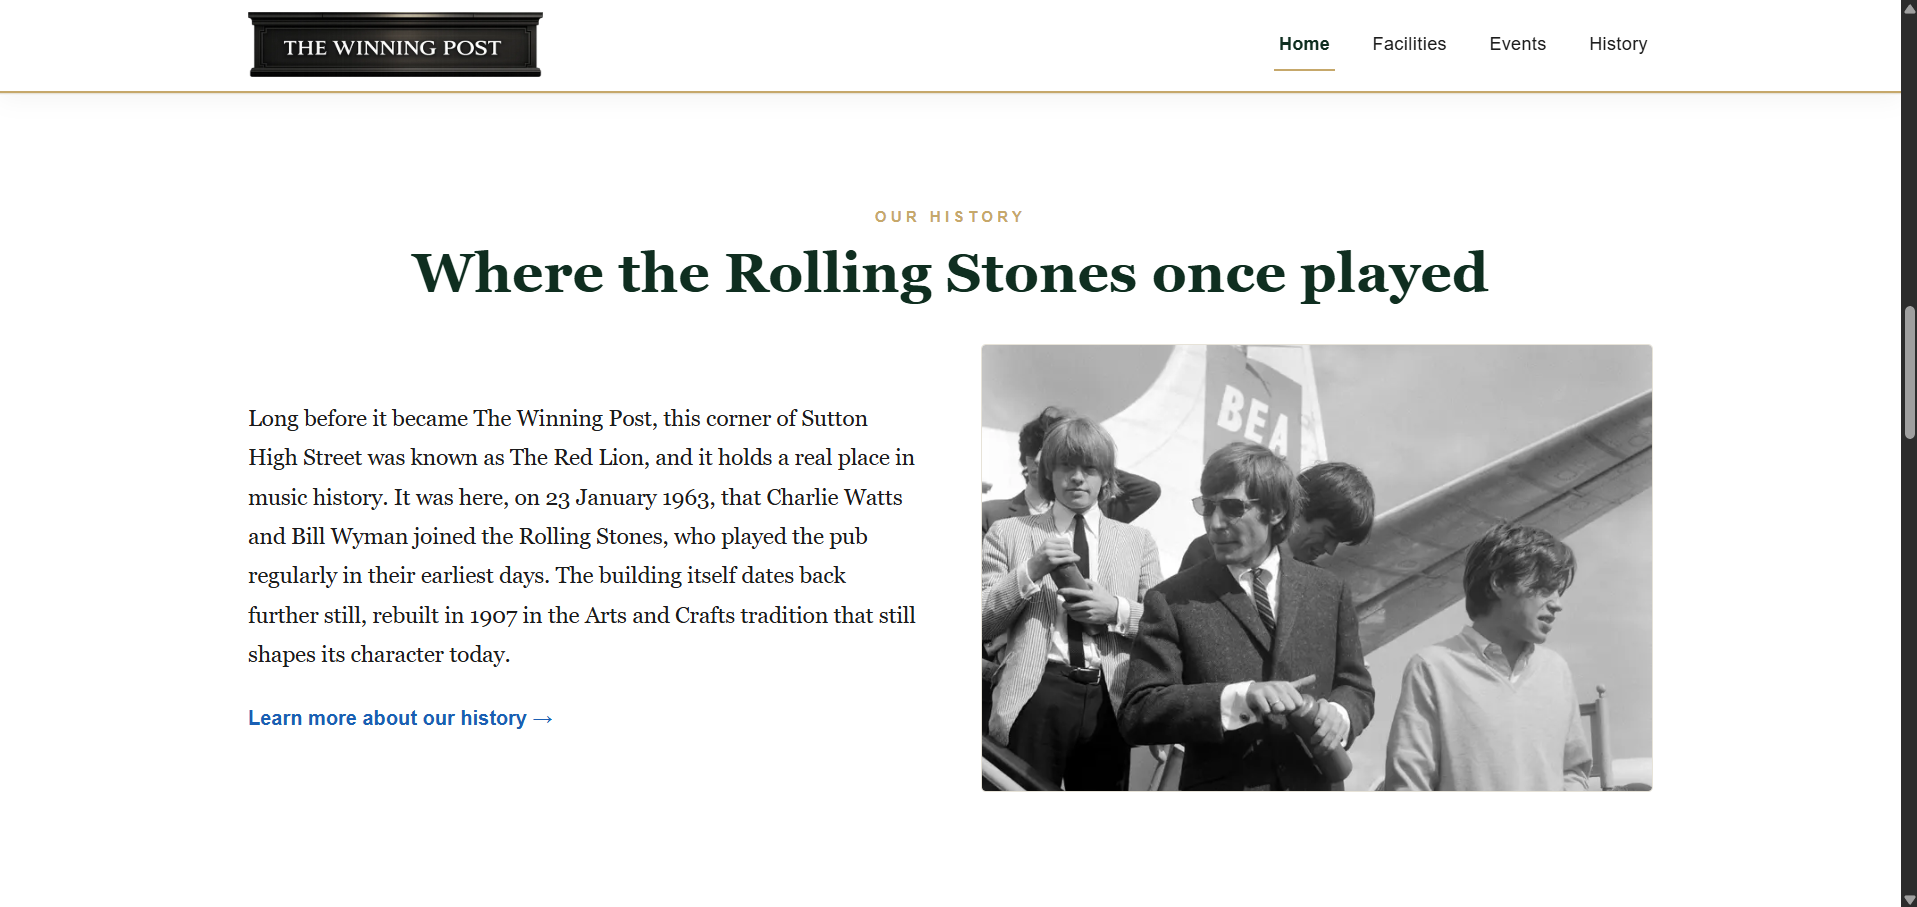
Task: Click the words Charlie Watts in the text
Action: [834, 497]
